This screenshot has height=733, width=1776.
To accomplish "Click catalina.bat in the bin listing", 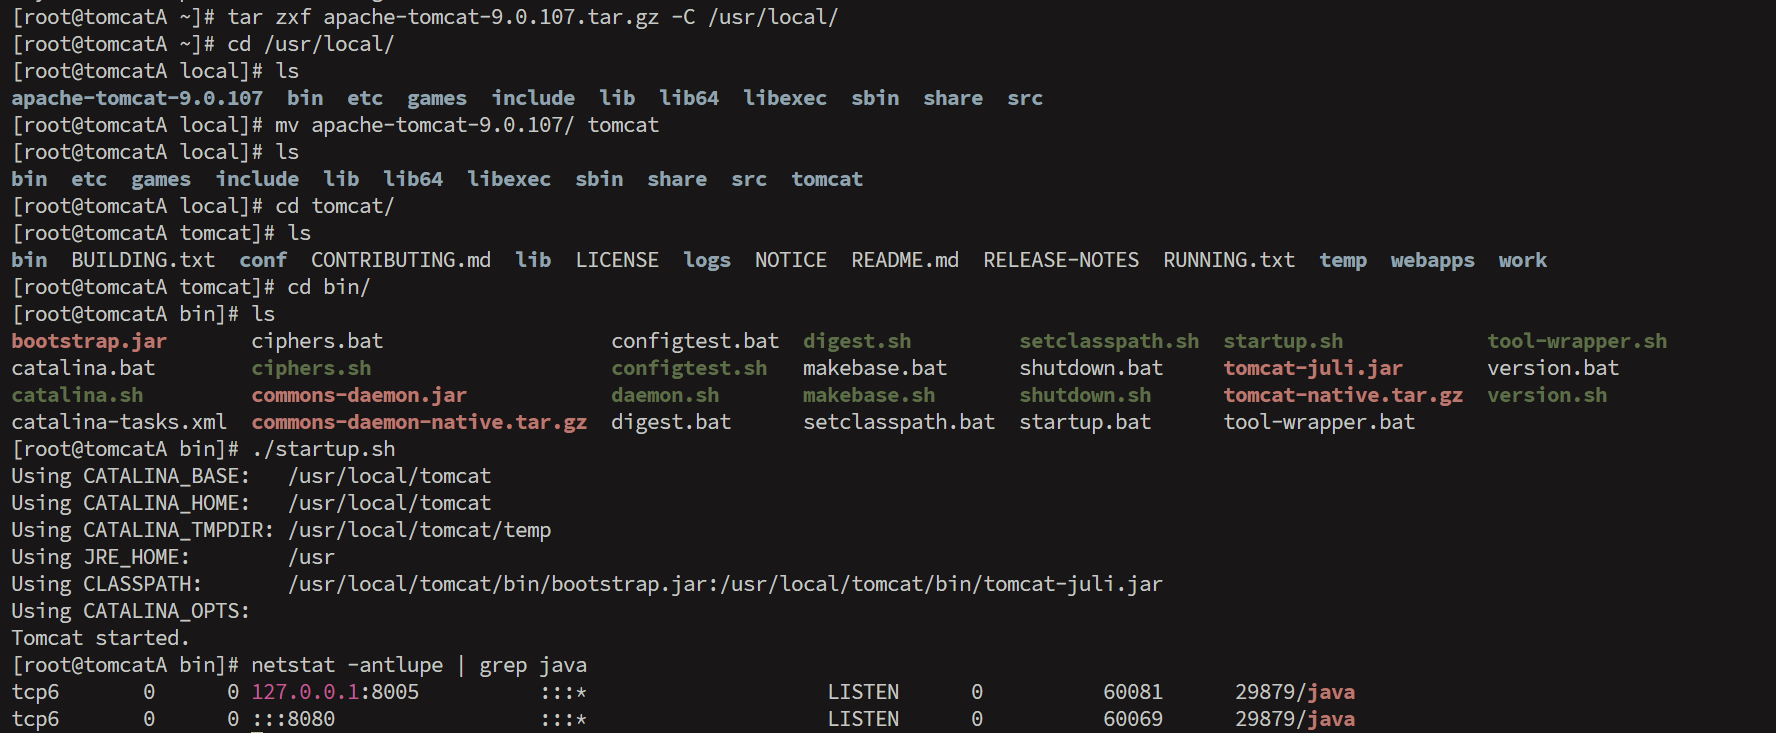I will [83, 368].
